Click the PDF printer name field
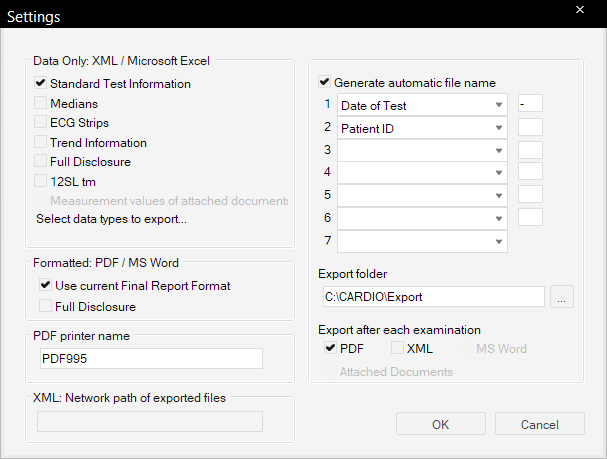Image resolution: width=607 pixels, height=459 pixels. [149, 359]
